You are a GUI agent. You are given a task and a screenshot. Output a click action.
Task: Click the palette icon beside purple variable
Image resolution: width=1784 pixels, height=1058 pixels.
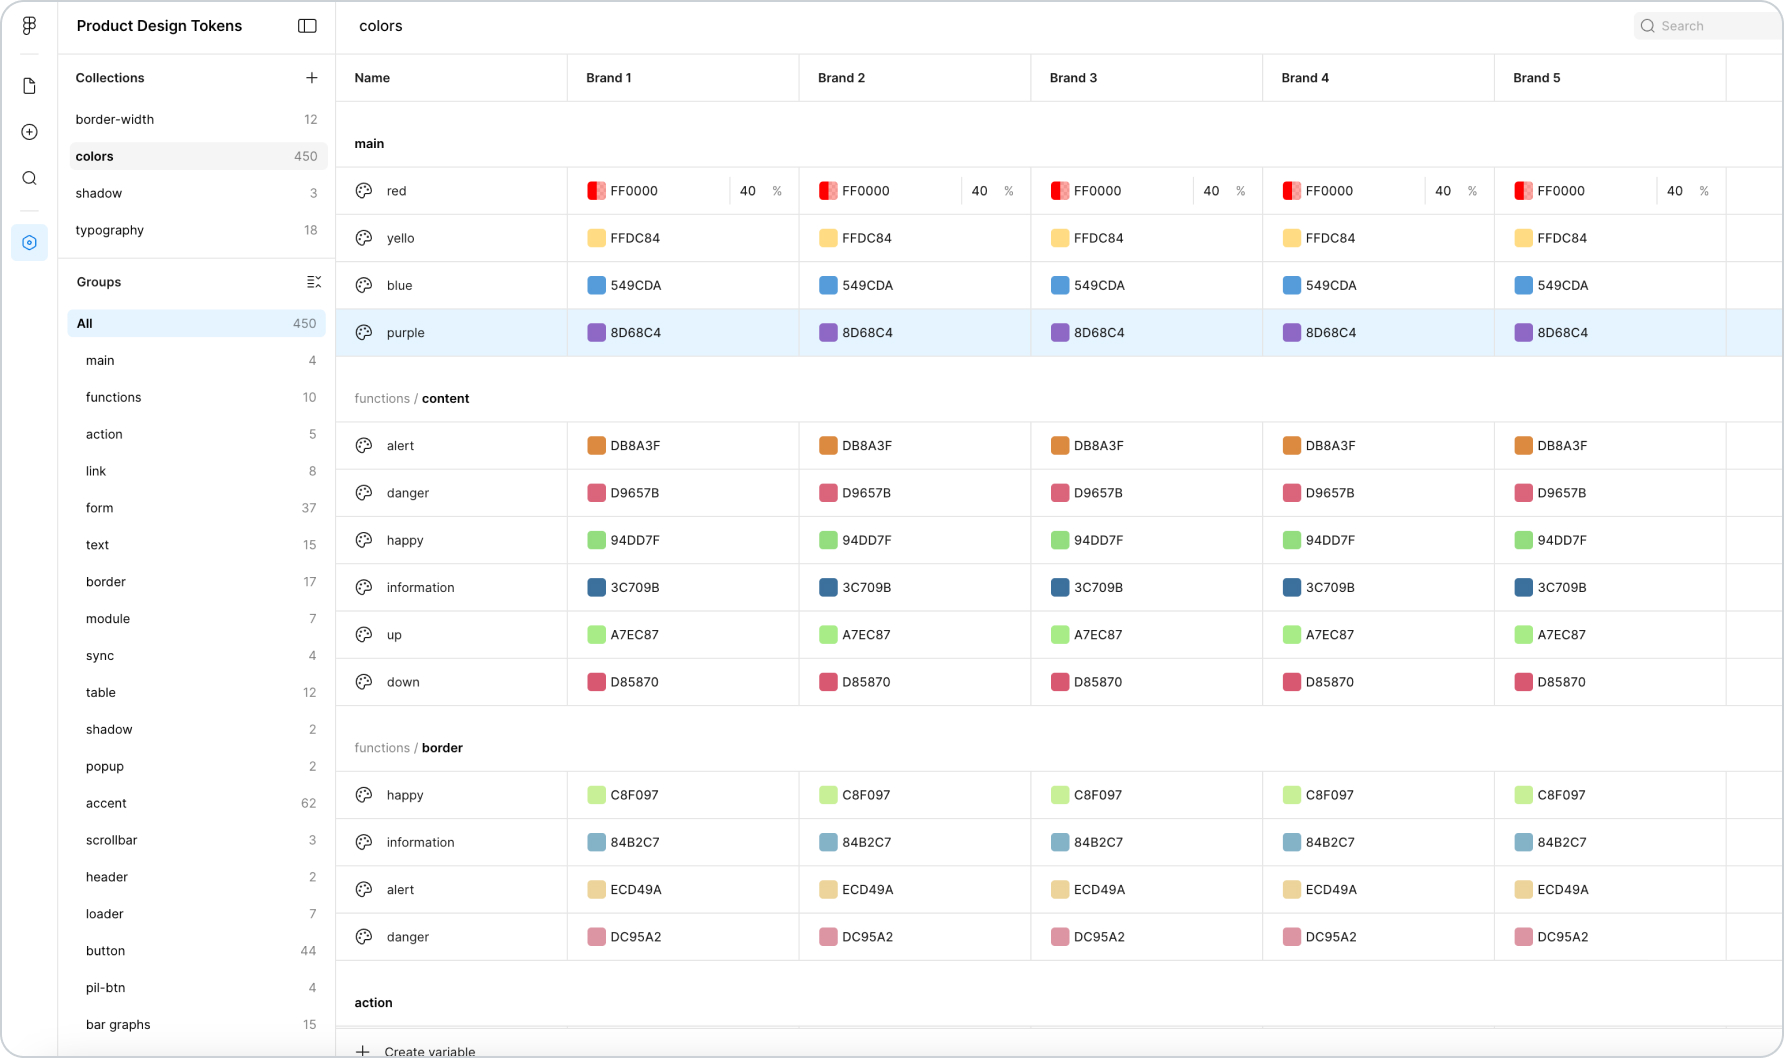coord(364,333)
